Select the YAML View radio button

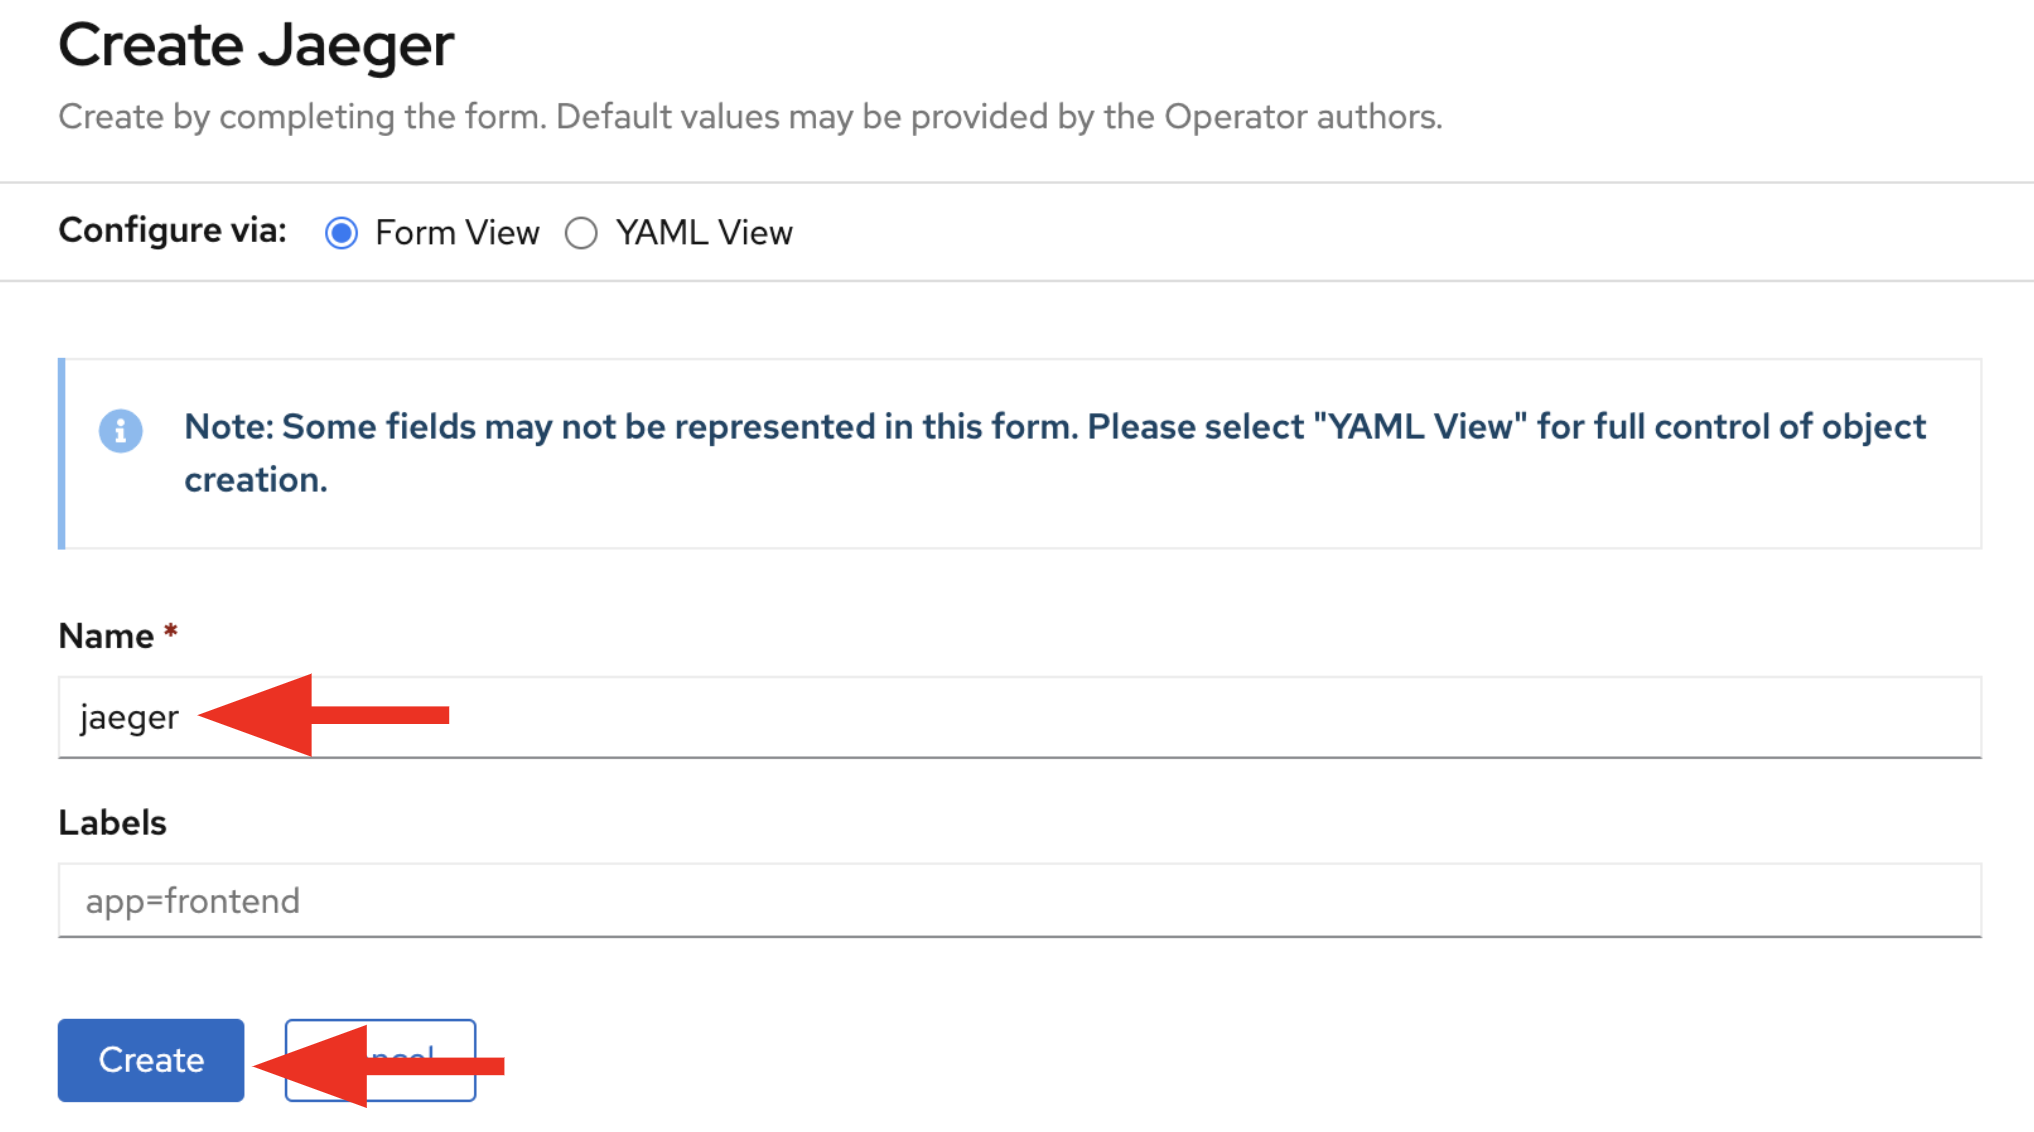581,233
